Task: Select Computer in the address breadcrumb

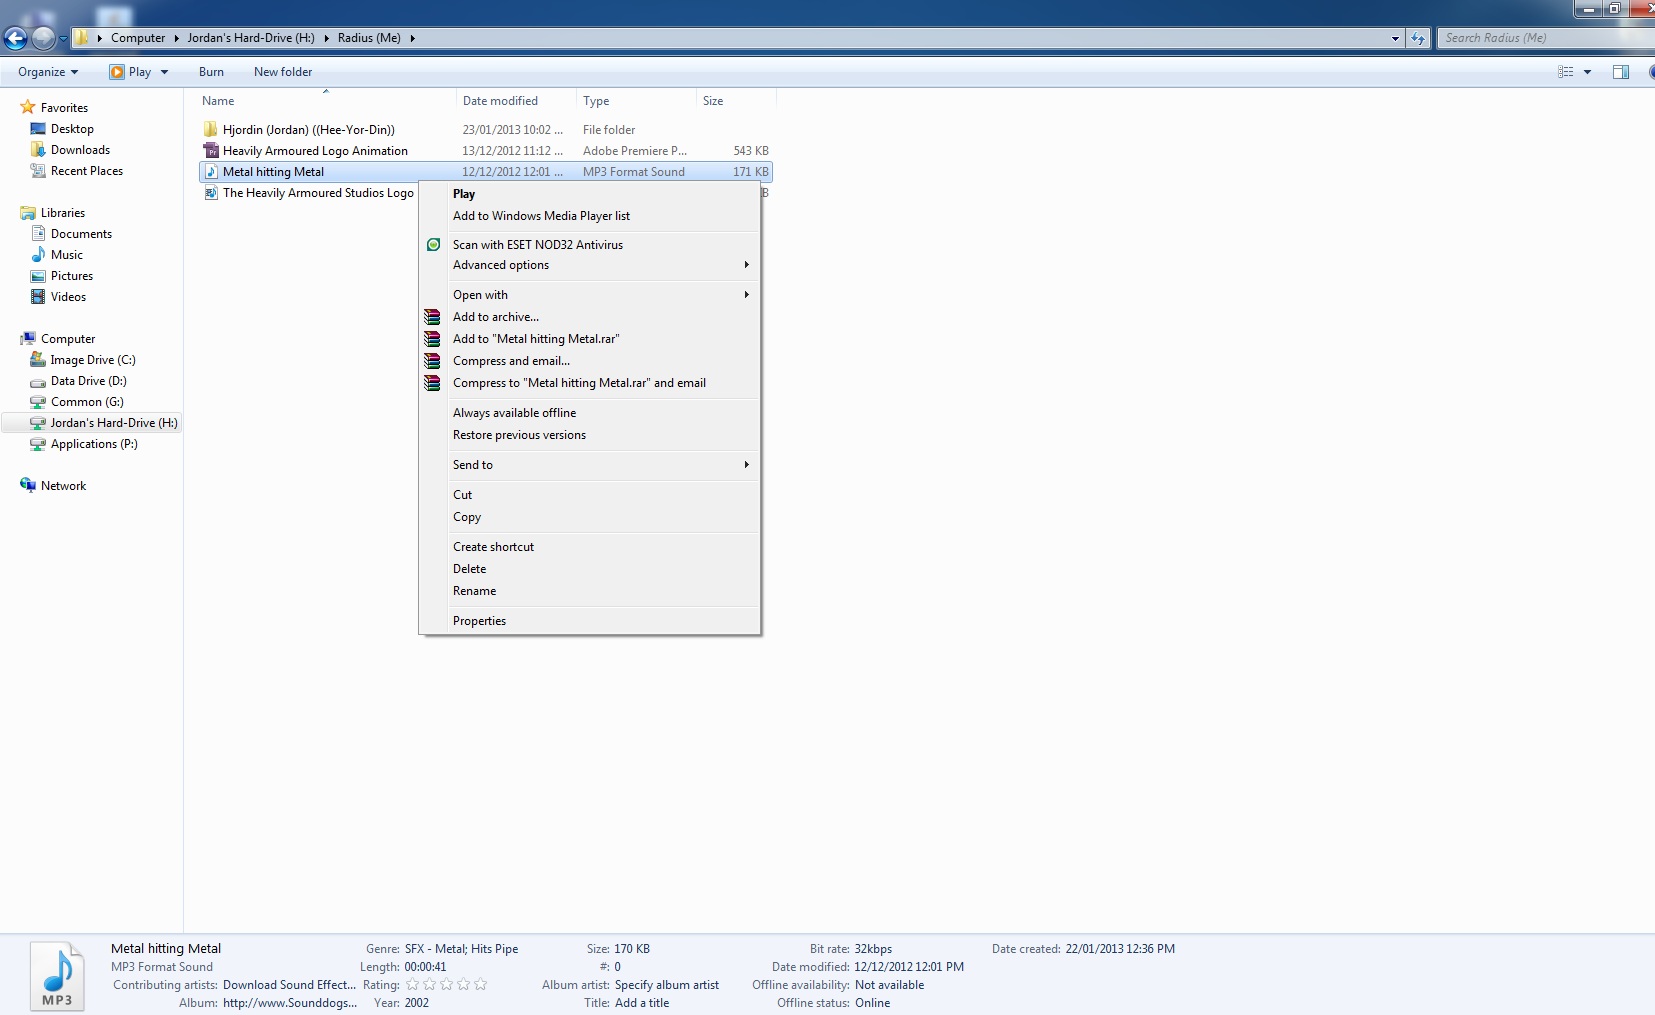Action: (138, 38)
